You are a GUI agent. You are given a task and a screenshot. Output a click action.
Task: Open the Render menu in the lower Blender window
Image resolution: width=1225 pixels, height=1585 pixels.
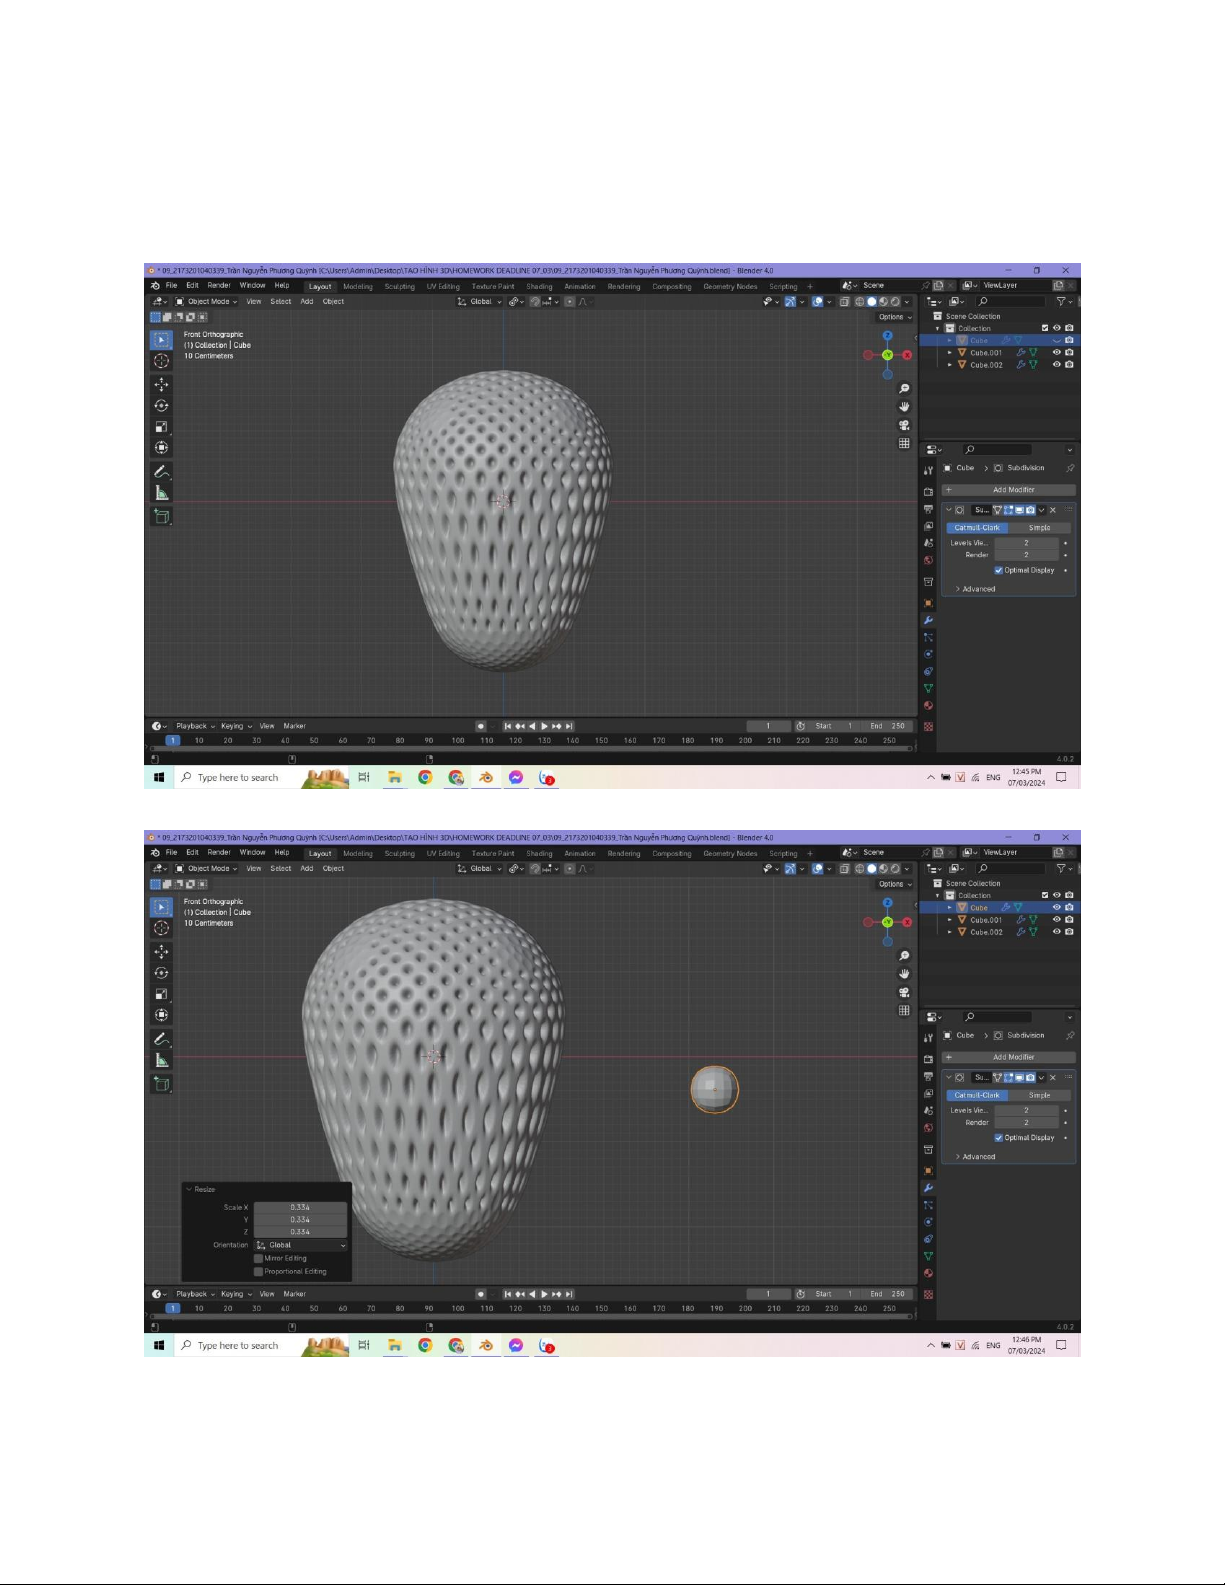pos(218,853)
